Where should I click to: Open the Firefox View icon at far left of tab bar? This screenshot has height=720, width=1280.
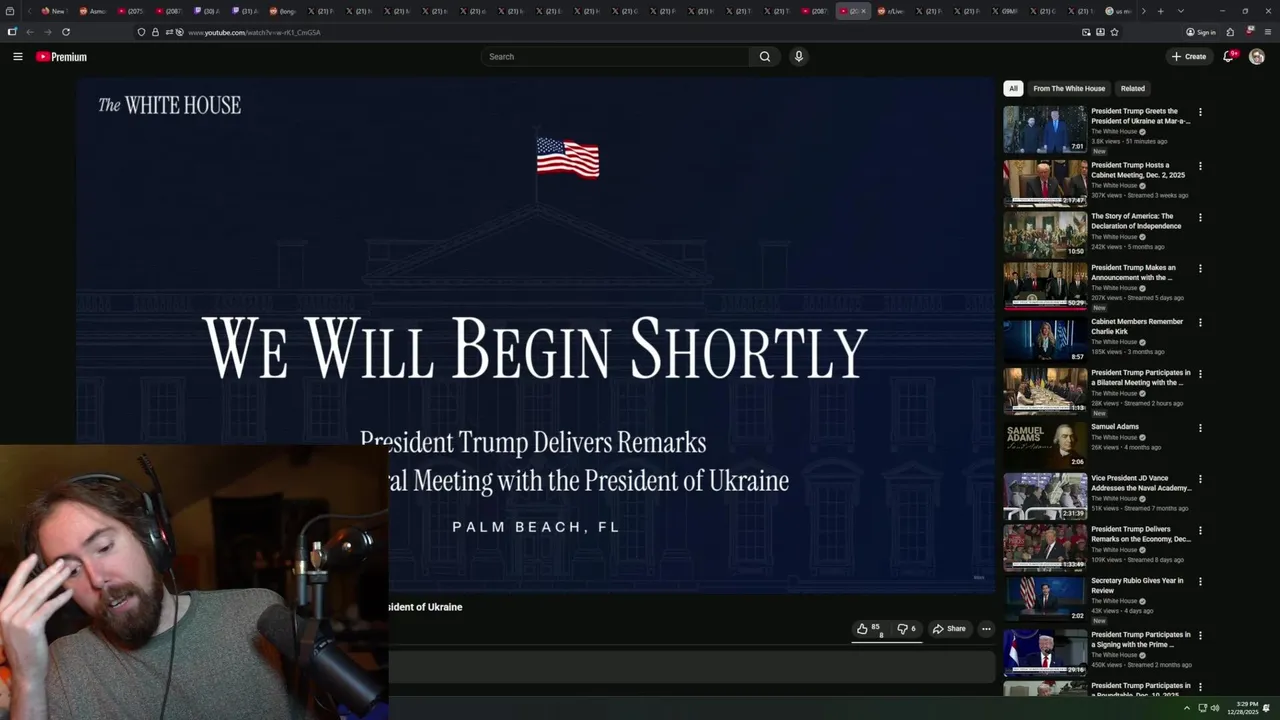(x=10, y=11)
